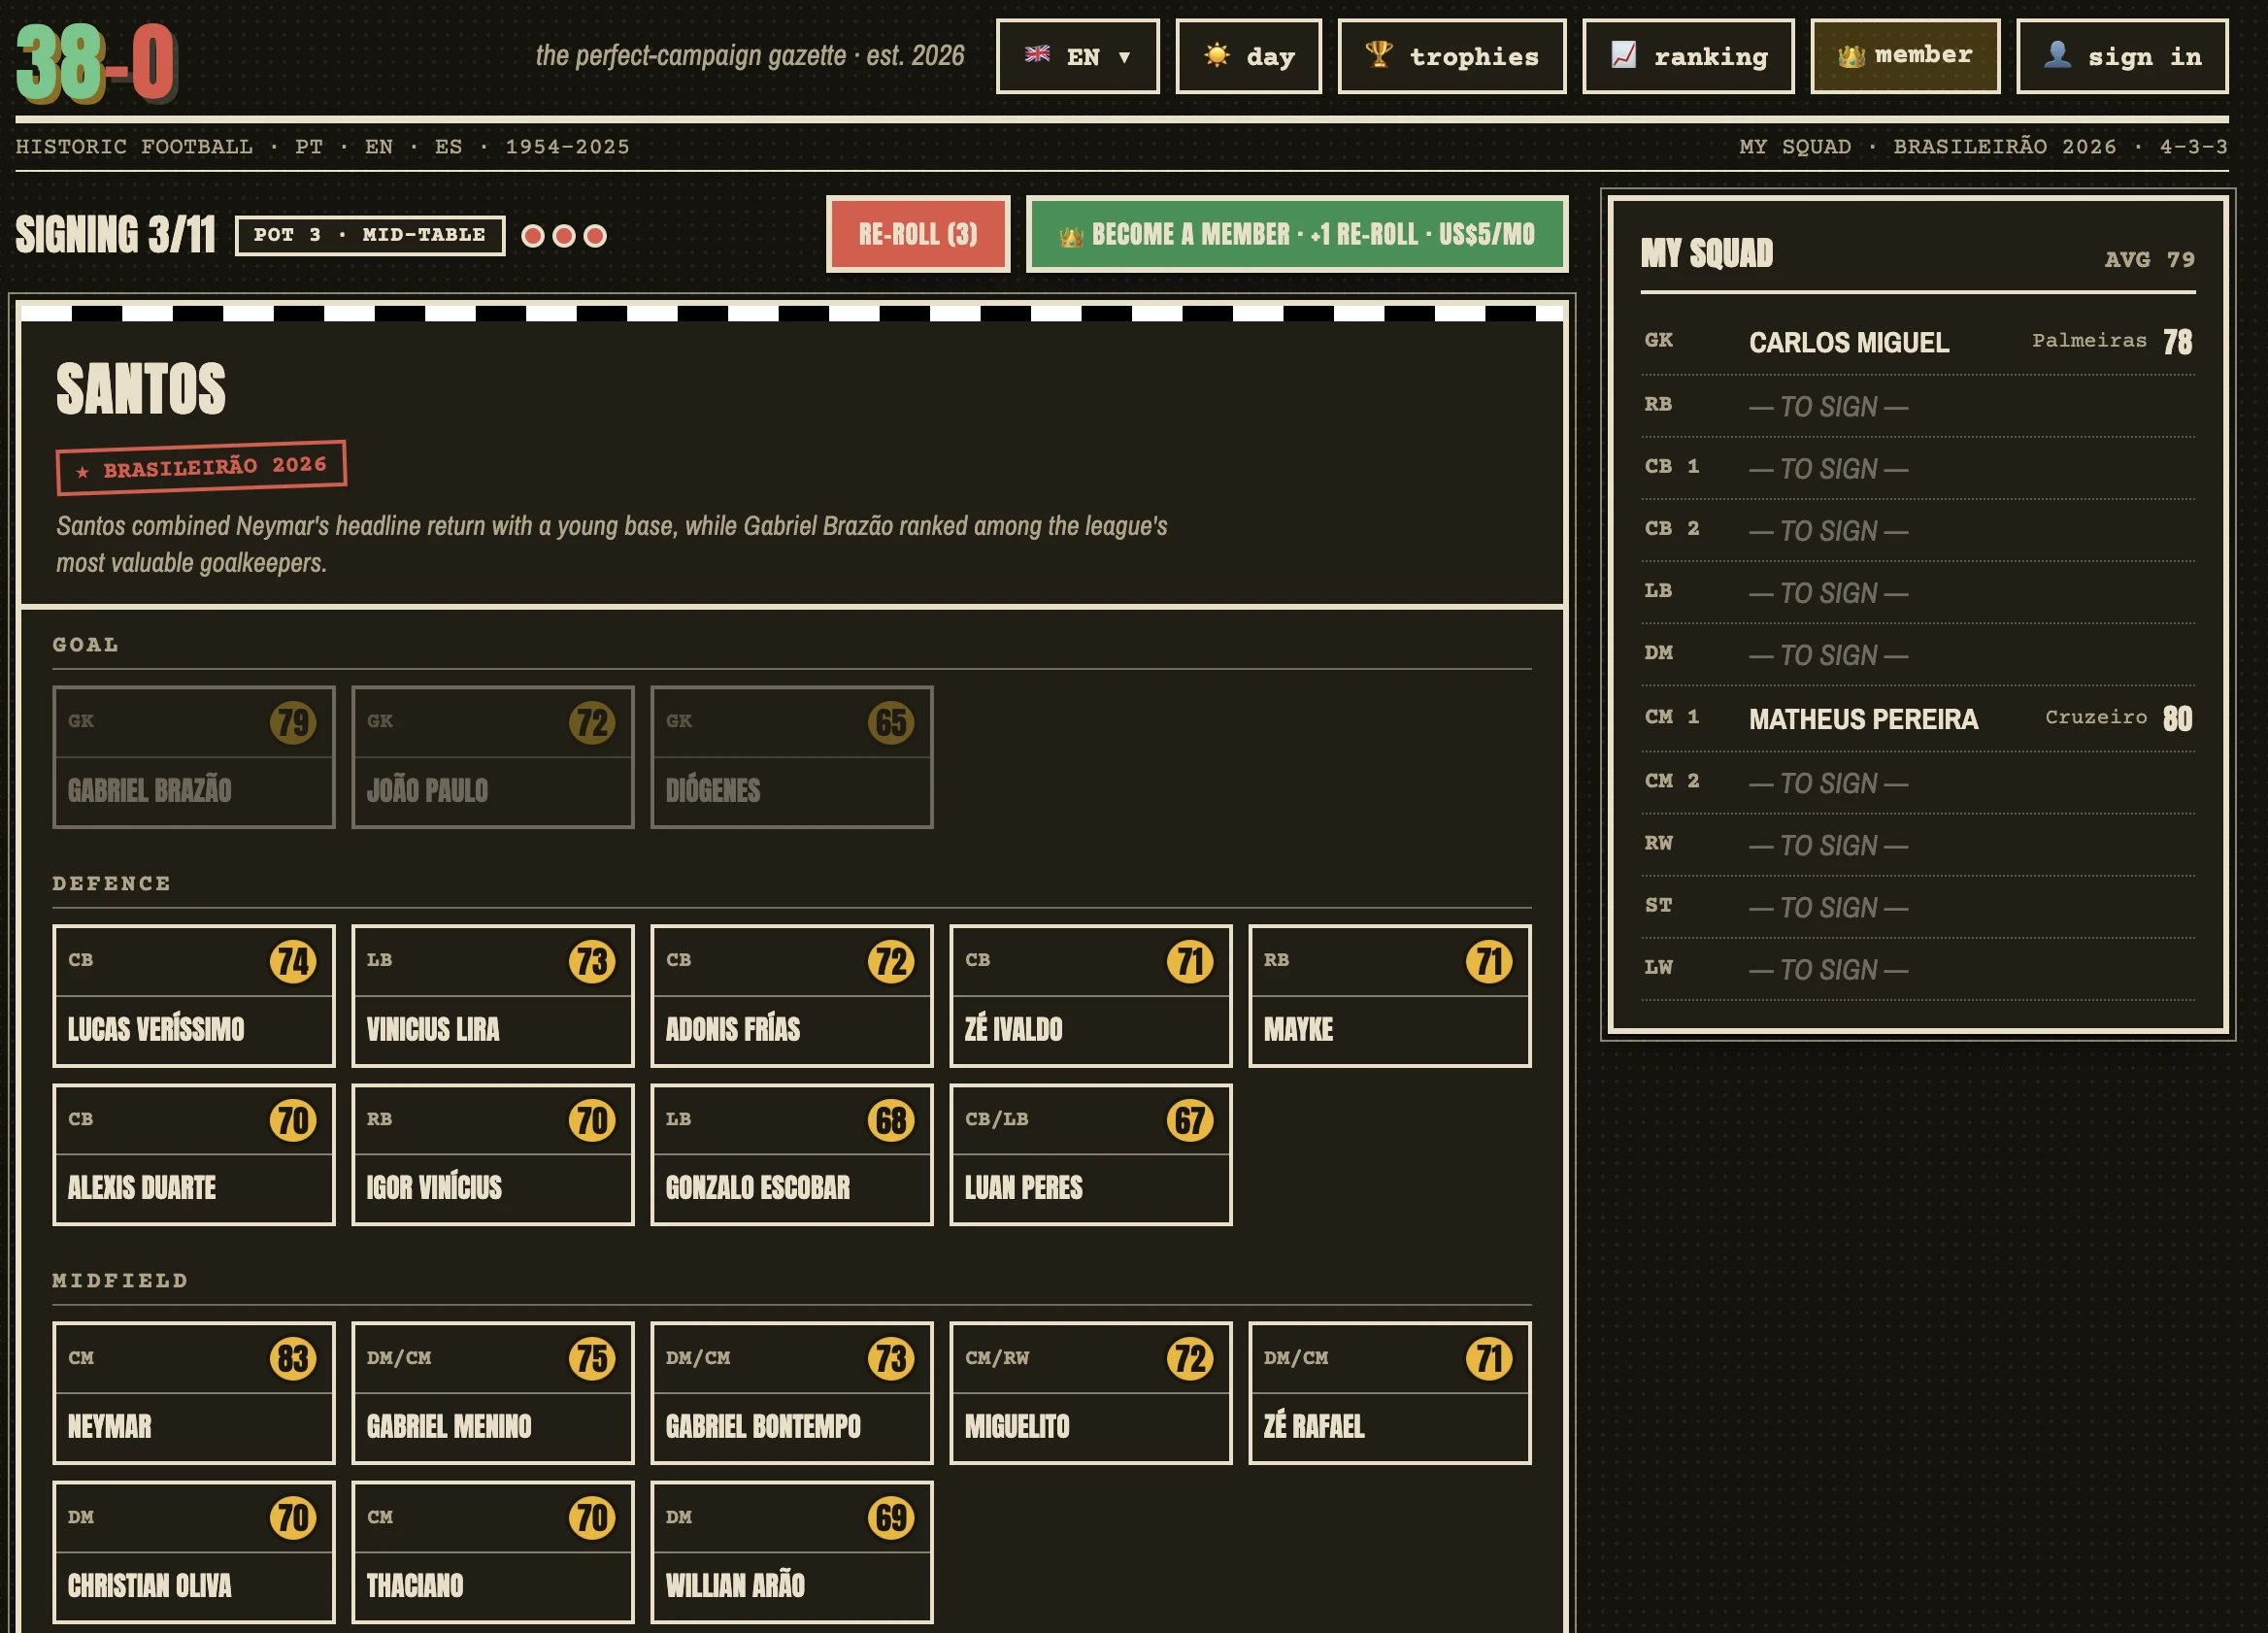Choose the Igor Vinícius card
Viewport: 2268px width, 1633px height.
click(493, 1155)
